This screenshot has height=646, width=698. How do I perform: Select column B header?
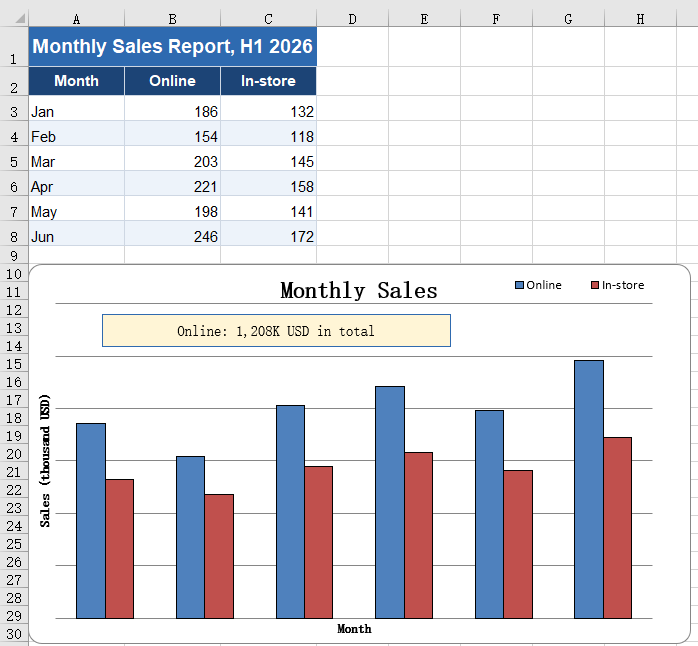coord(173,19)
